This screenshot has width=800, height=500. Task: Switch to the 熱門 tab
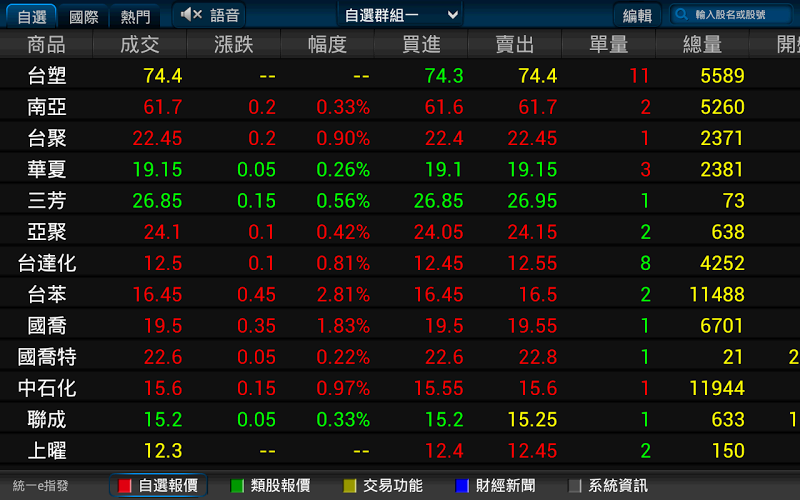[135, 16]
